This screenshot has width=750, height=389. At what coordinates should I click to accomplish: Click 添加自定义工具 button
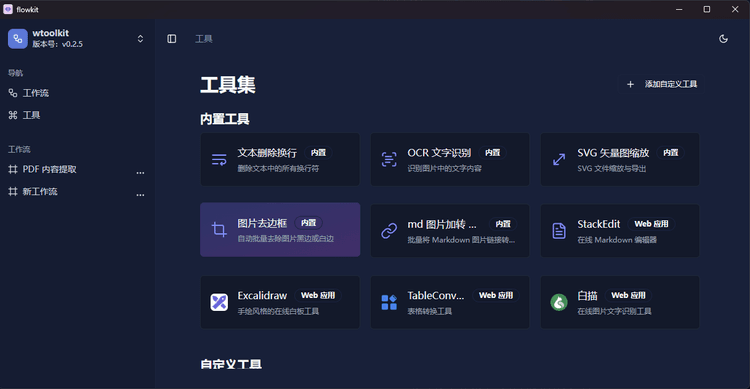click(662, 84)
